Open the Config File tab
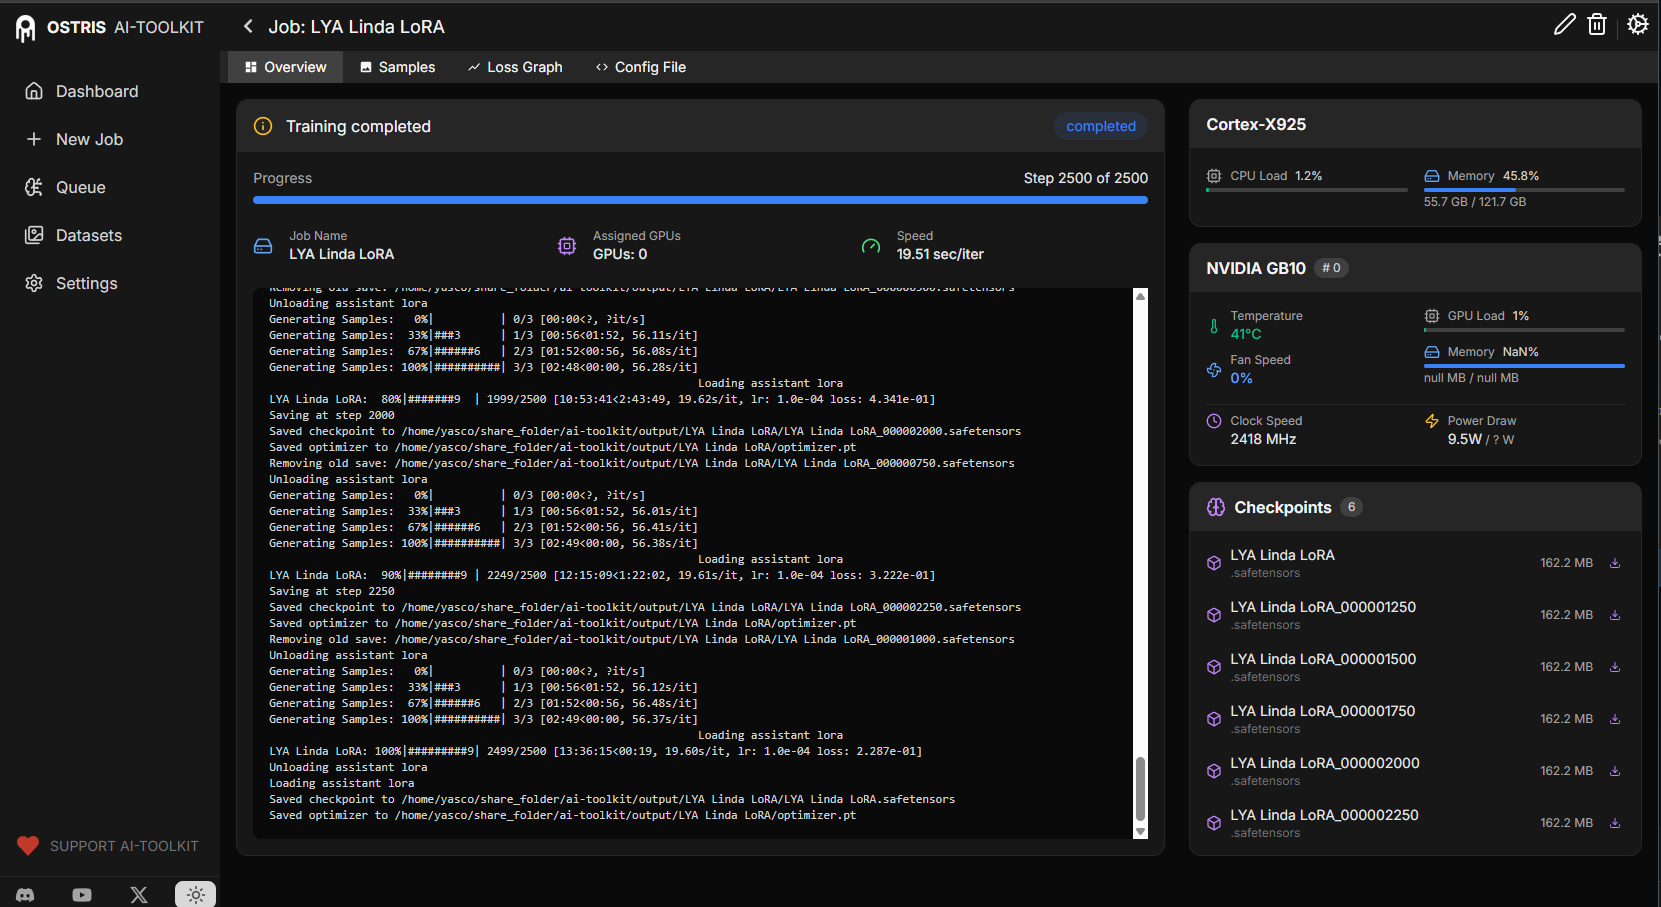The height and width of the screenshot is (907, 1661). point(641,67)
